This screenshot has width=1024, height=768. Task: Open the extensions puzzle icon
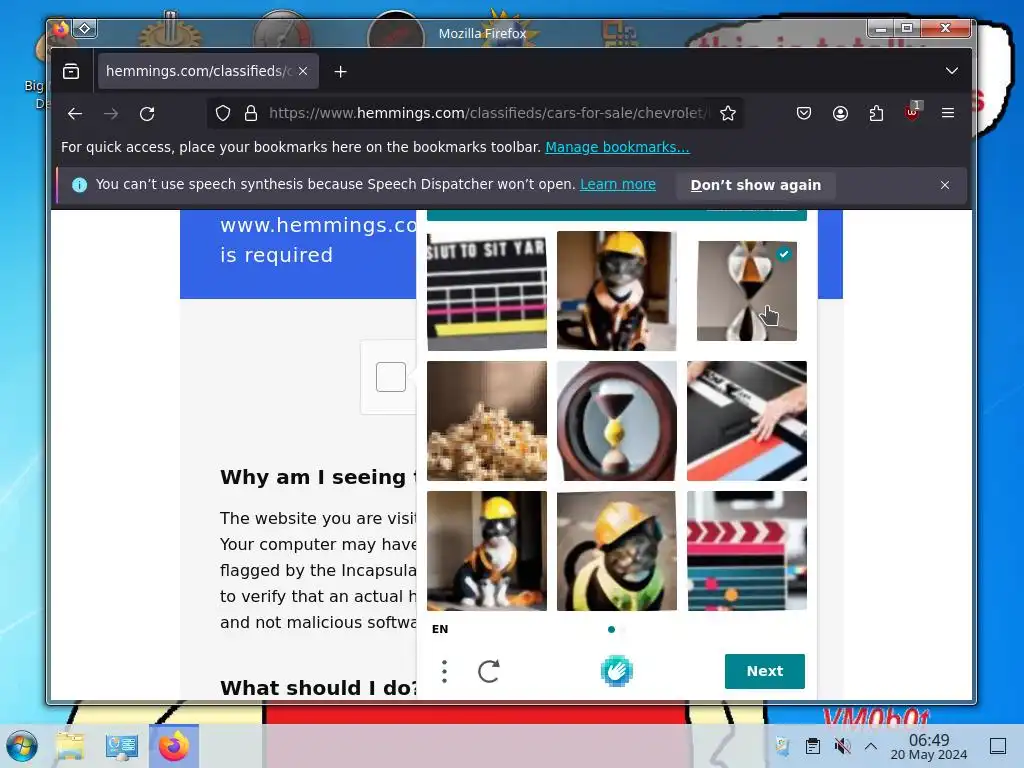(x=876, y=114)
